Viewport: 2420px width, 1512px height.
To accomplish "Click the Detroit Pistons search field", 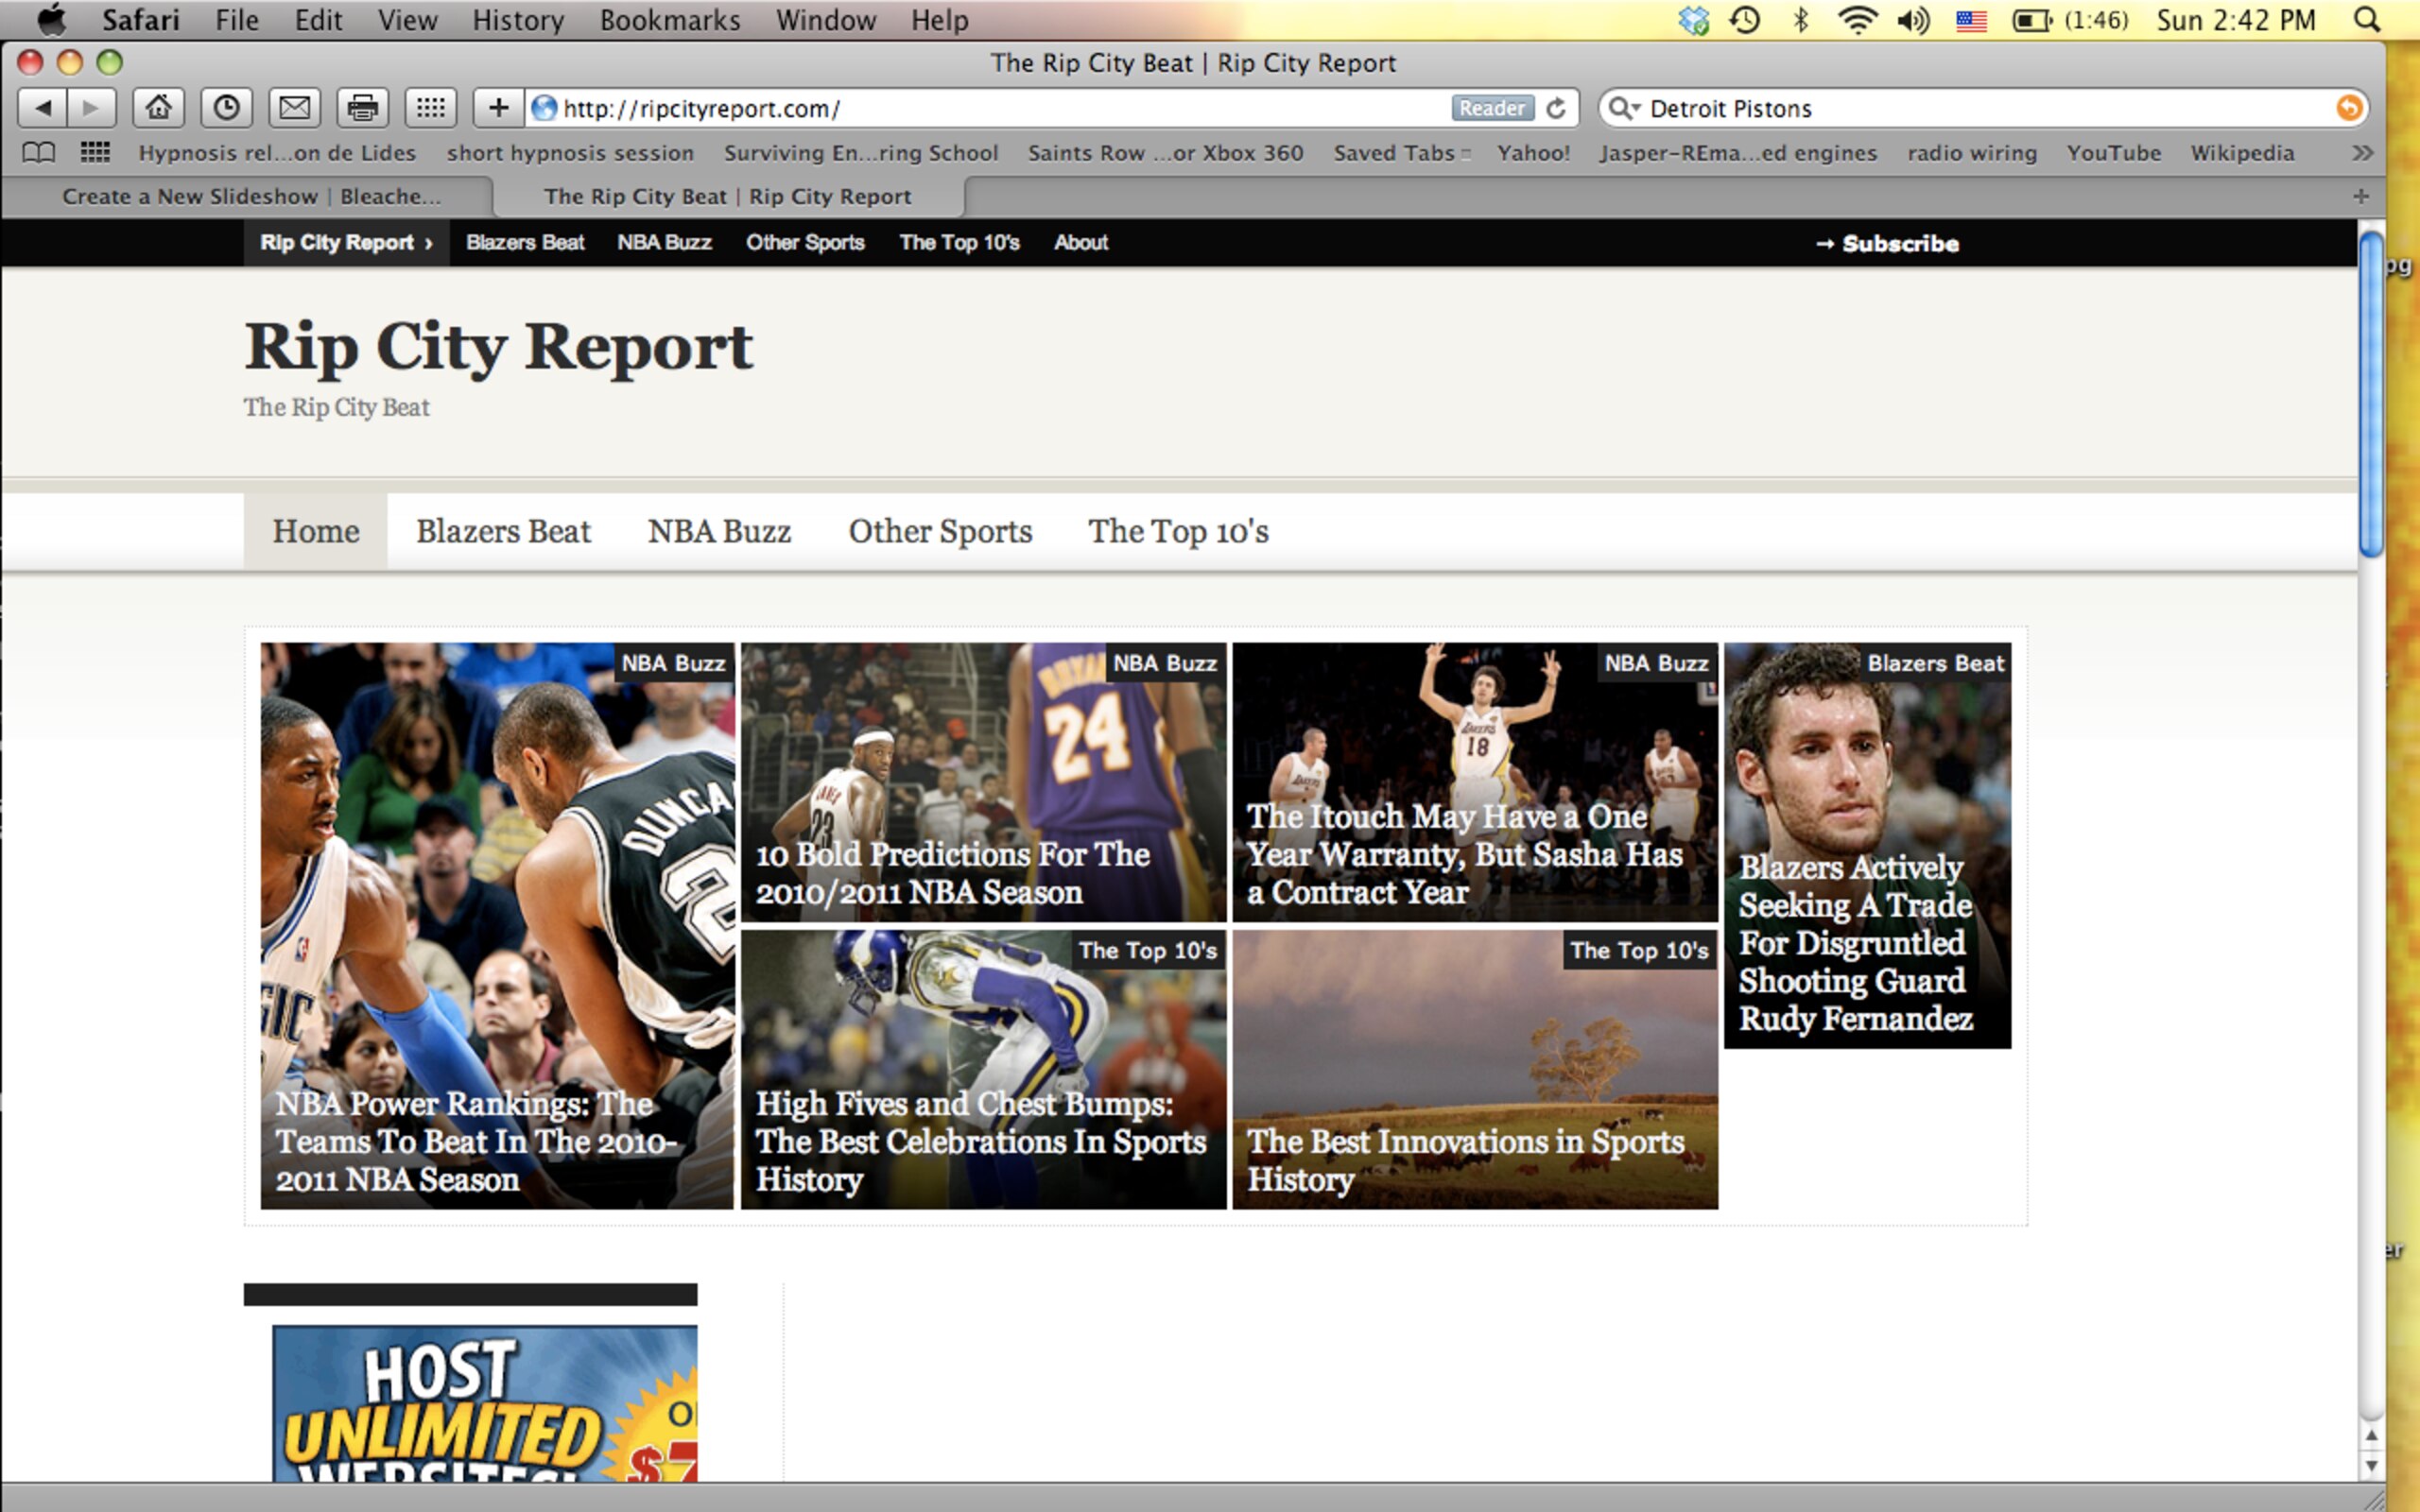I will tap(1985, 108).
